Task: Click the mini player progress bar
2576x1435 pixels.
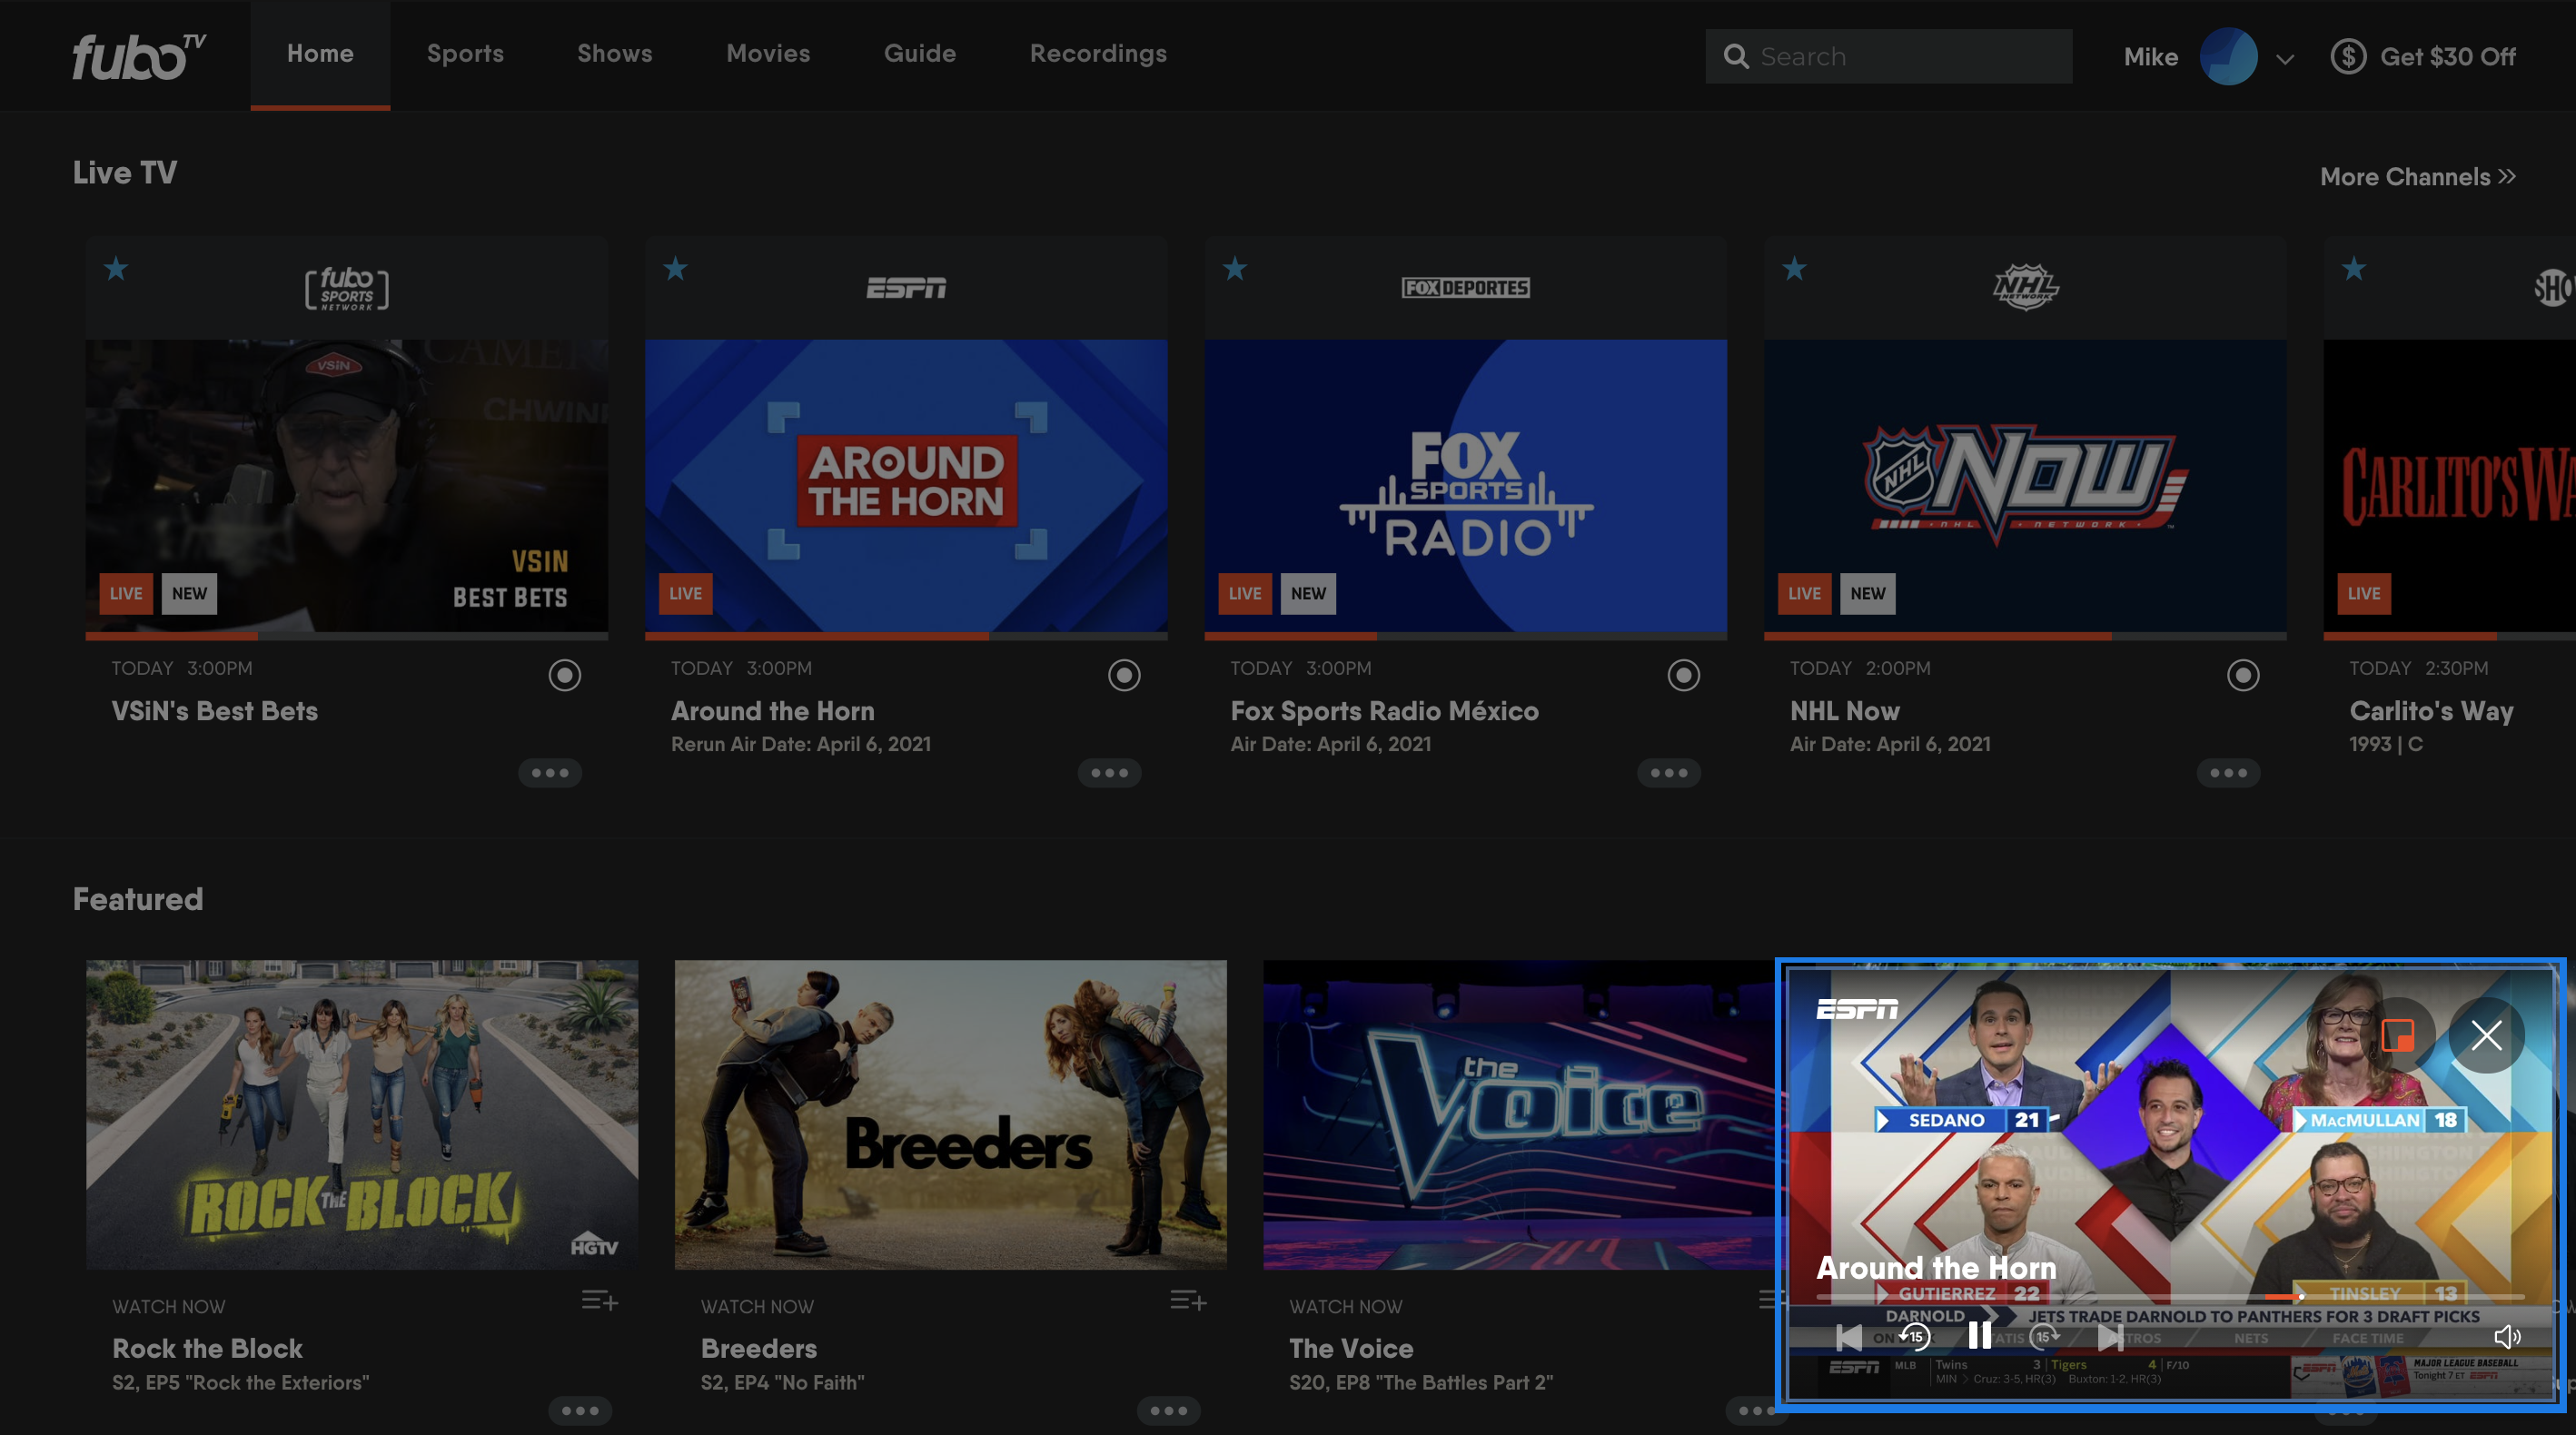Action: click(2170, 1297)
